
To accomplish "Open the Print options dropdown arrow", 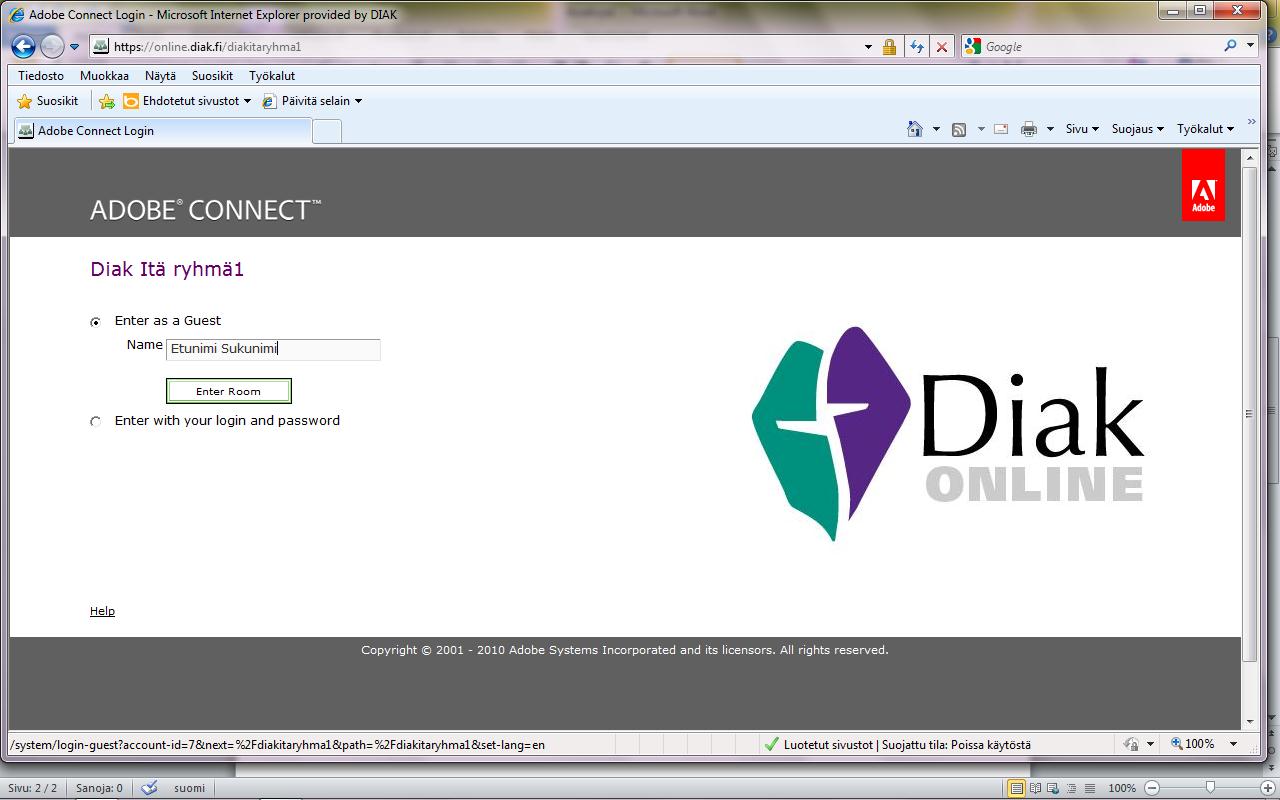I will point(1050,129).
